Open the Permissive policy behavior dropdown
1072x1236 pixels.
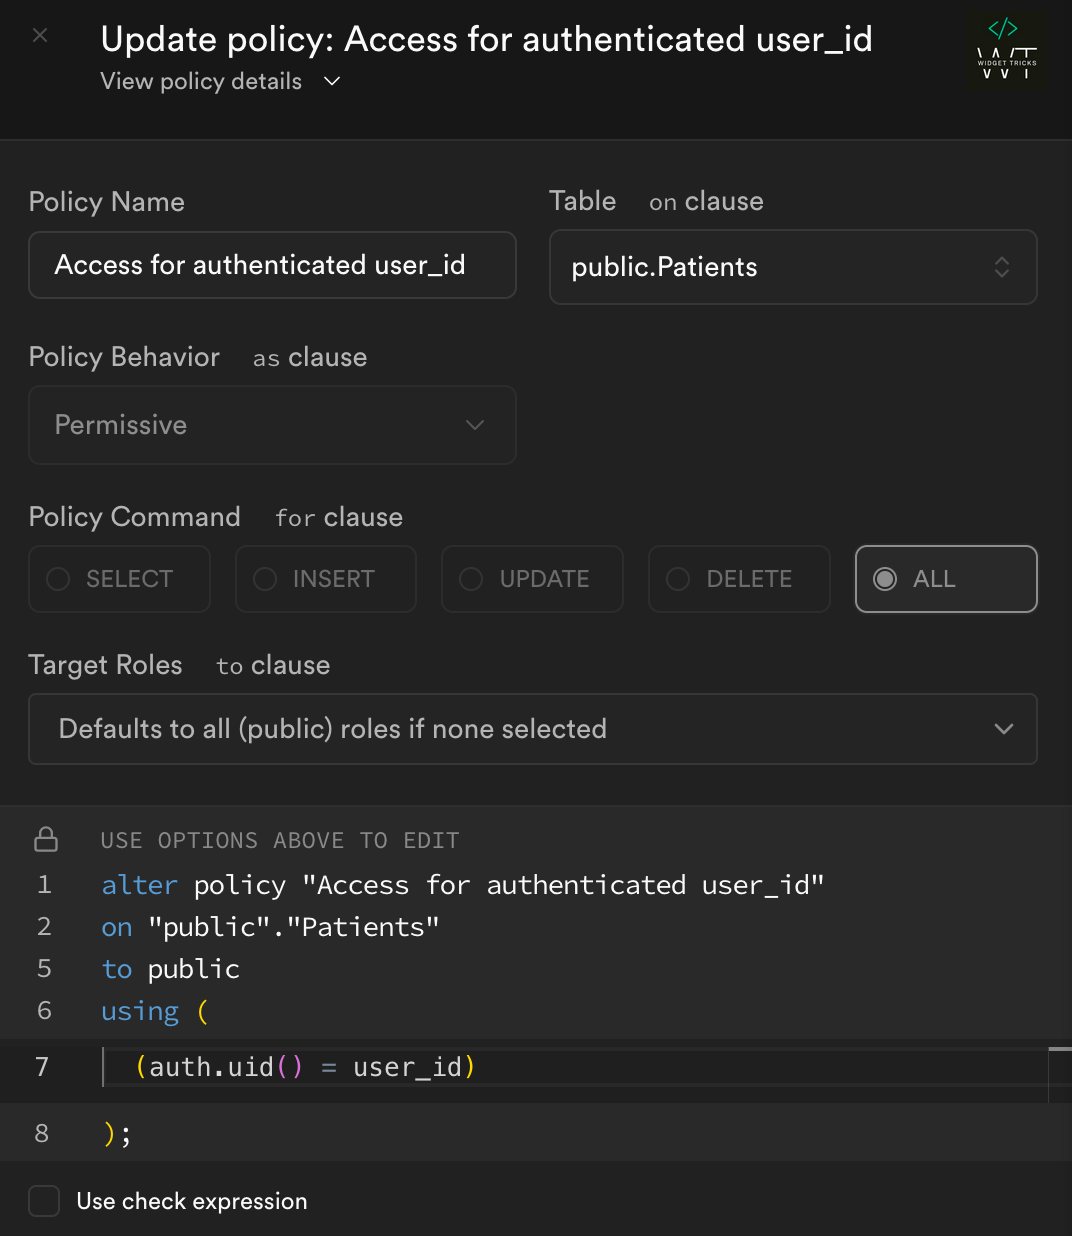tap(272, 425)
